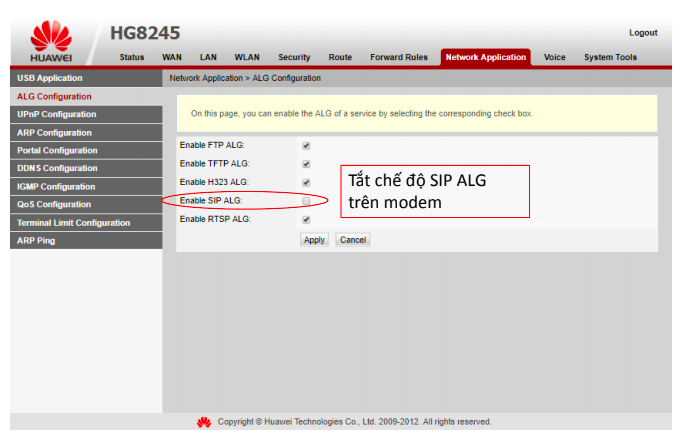This screenshot has width=692, height=437.
Task: Uncheck the RTSP ALG checkbox
Action: coord(306,219)
